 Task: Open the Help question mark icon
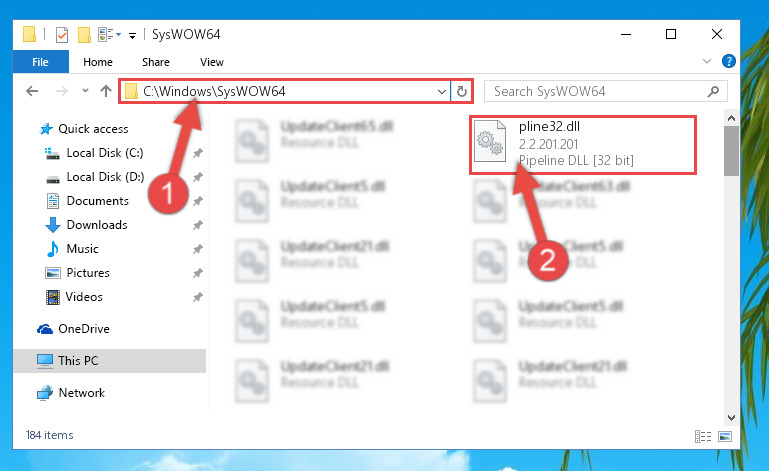click(x=728, y=61)
